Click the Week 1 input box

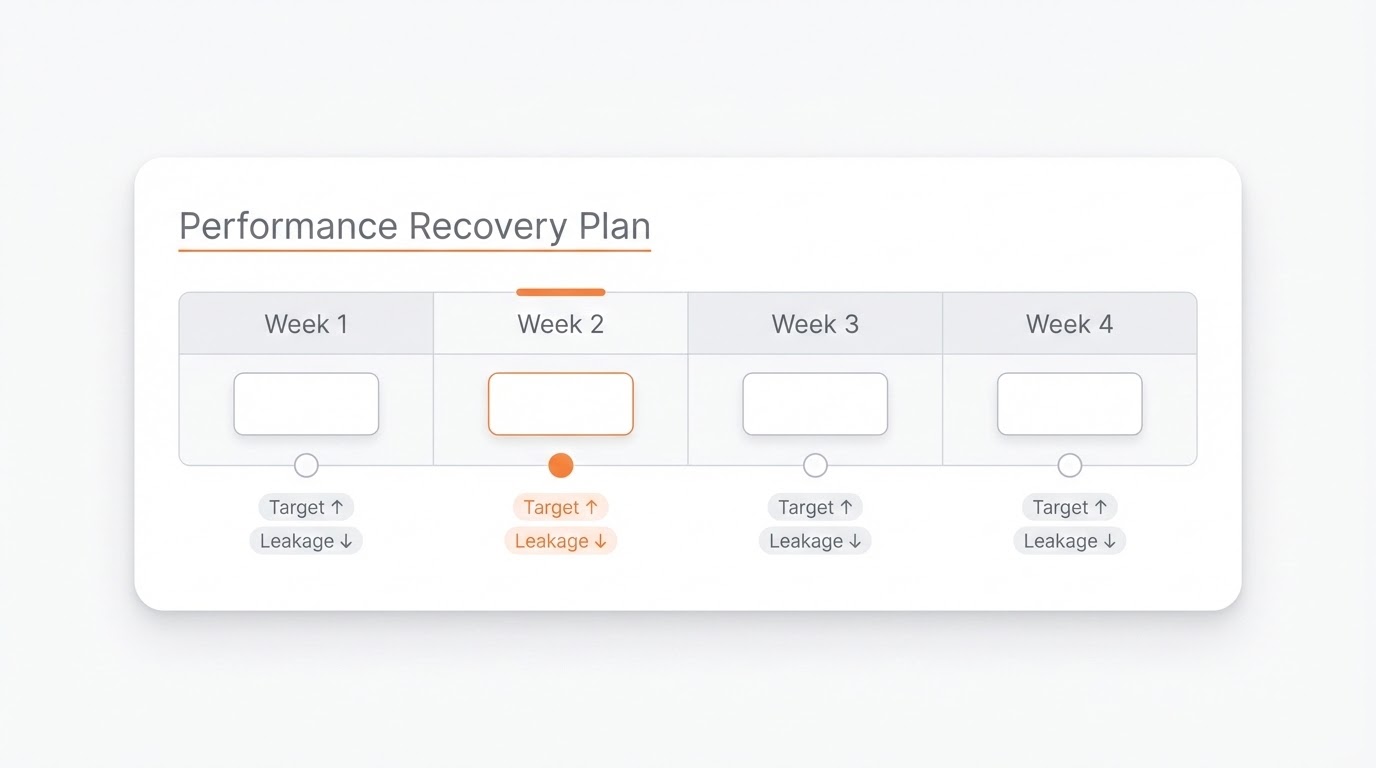306,404
